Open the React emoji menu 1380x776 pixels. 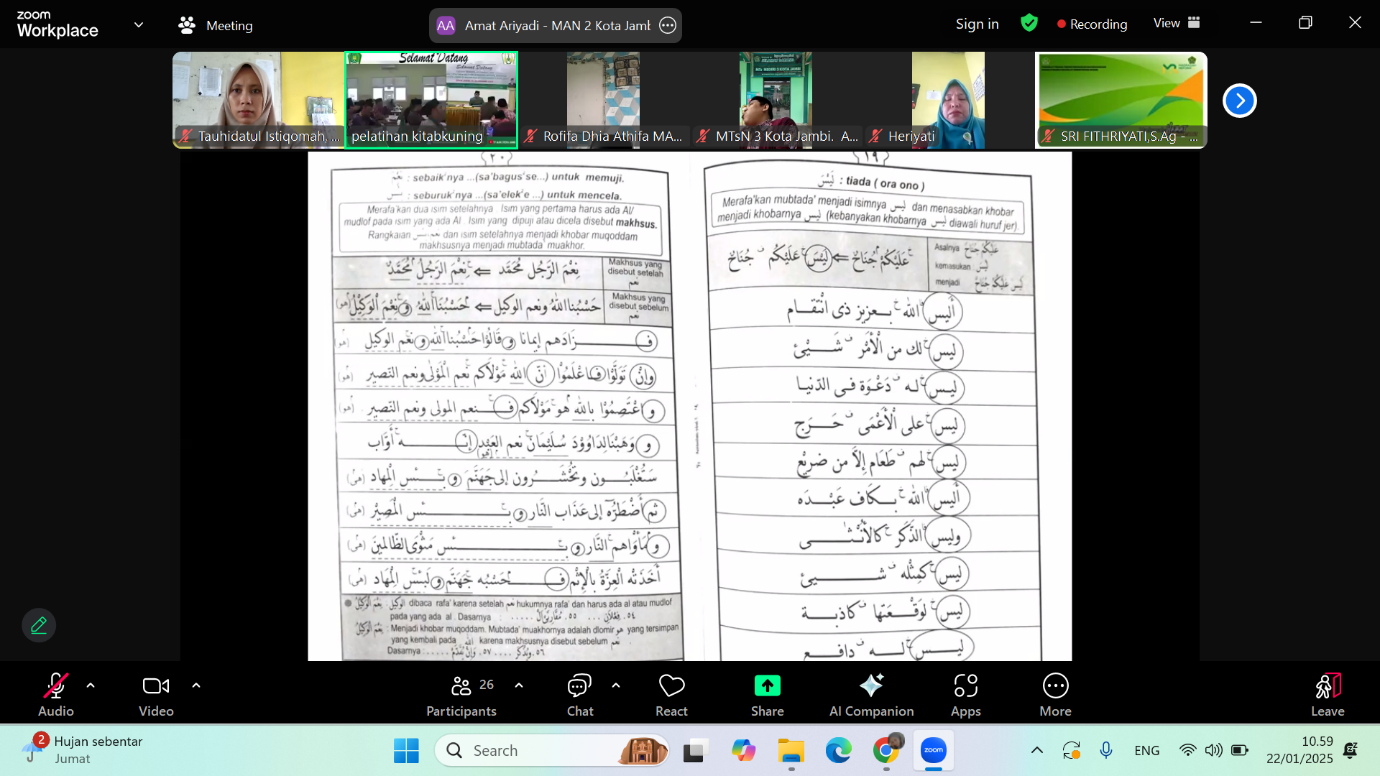click(x=671, y=694)
